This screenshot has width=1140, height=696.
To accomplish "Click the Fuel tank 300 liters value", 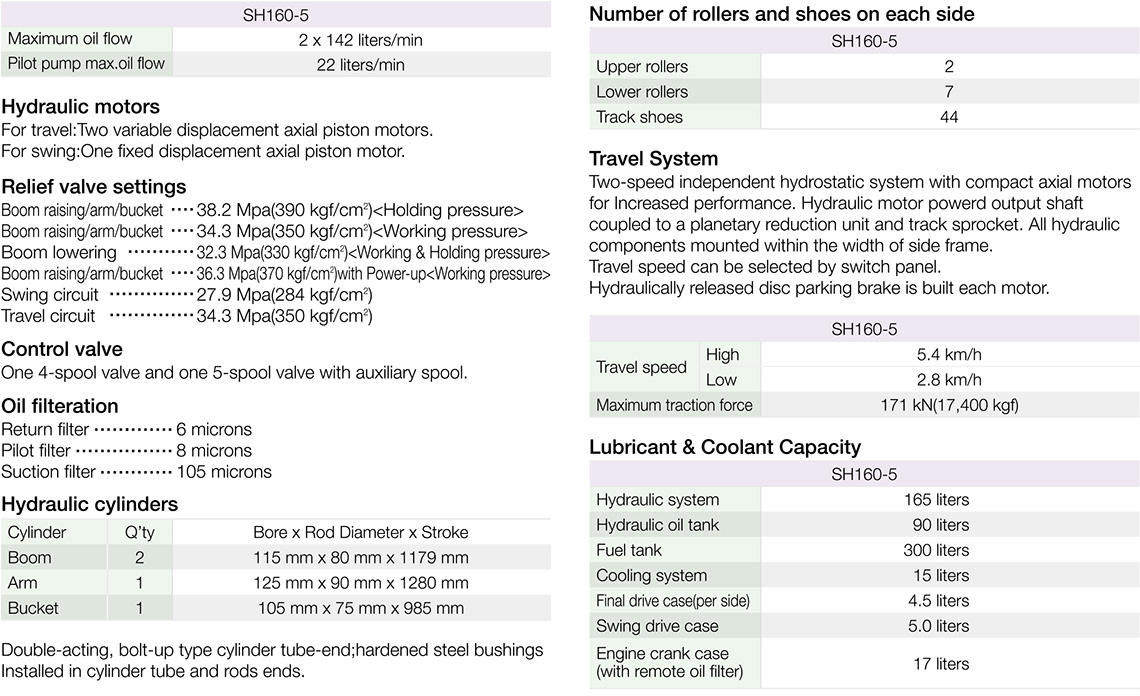I will [x=936, y=550].
